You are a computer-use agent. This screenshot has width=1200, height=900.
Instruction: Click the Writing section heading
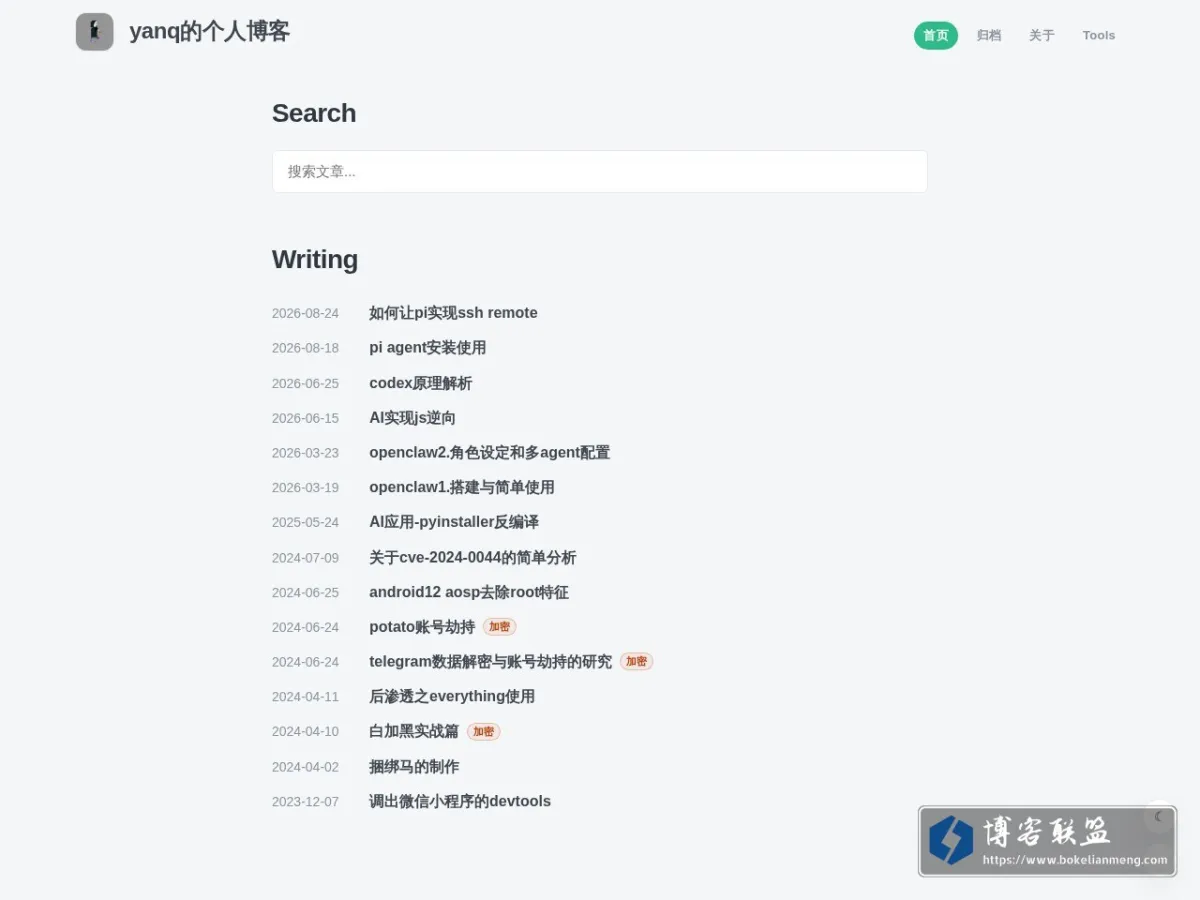point(315,259)
